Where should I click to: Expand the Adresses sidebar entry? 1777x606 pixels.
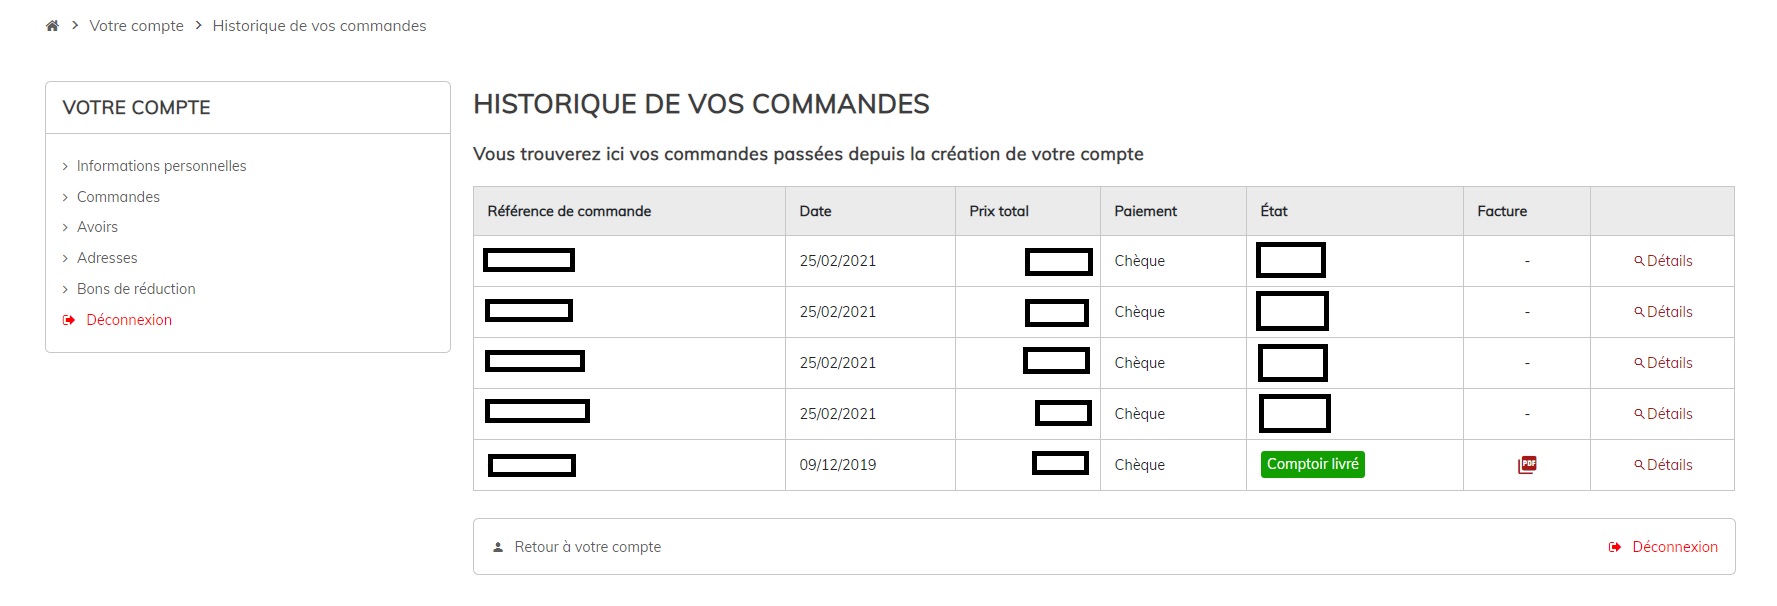pos(106,257)
